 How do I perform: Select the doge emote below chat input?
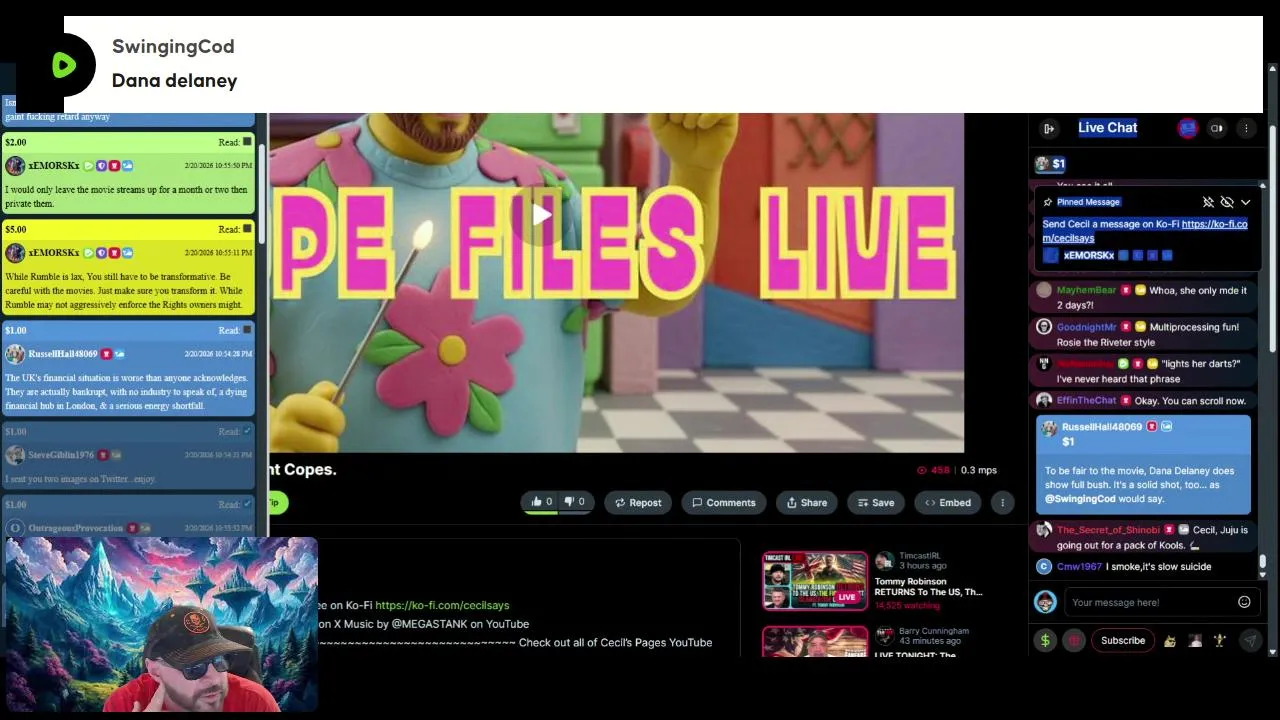(x=1170, y=641)
